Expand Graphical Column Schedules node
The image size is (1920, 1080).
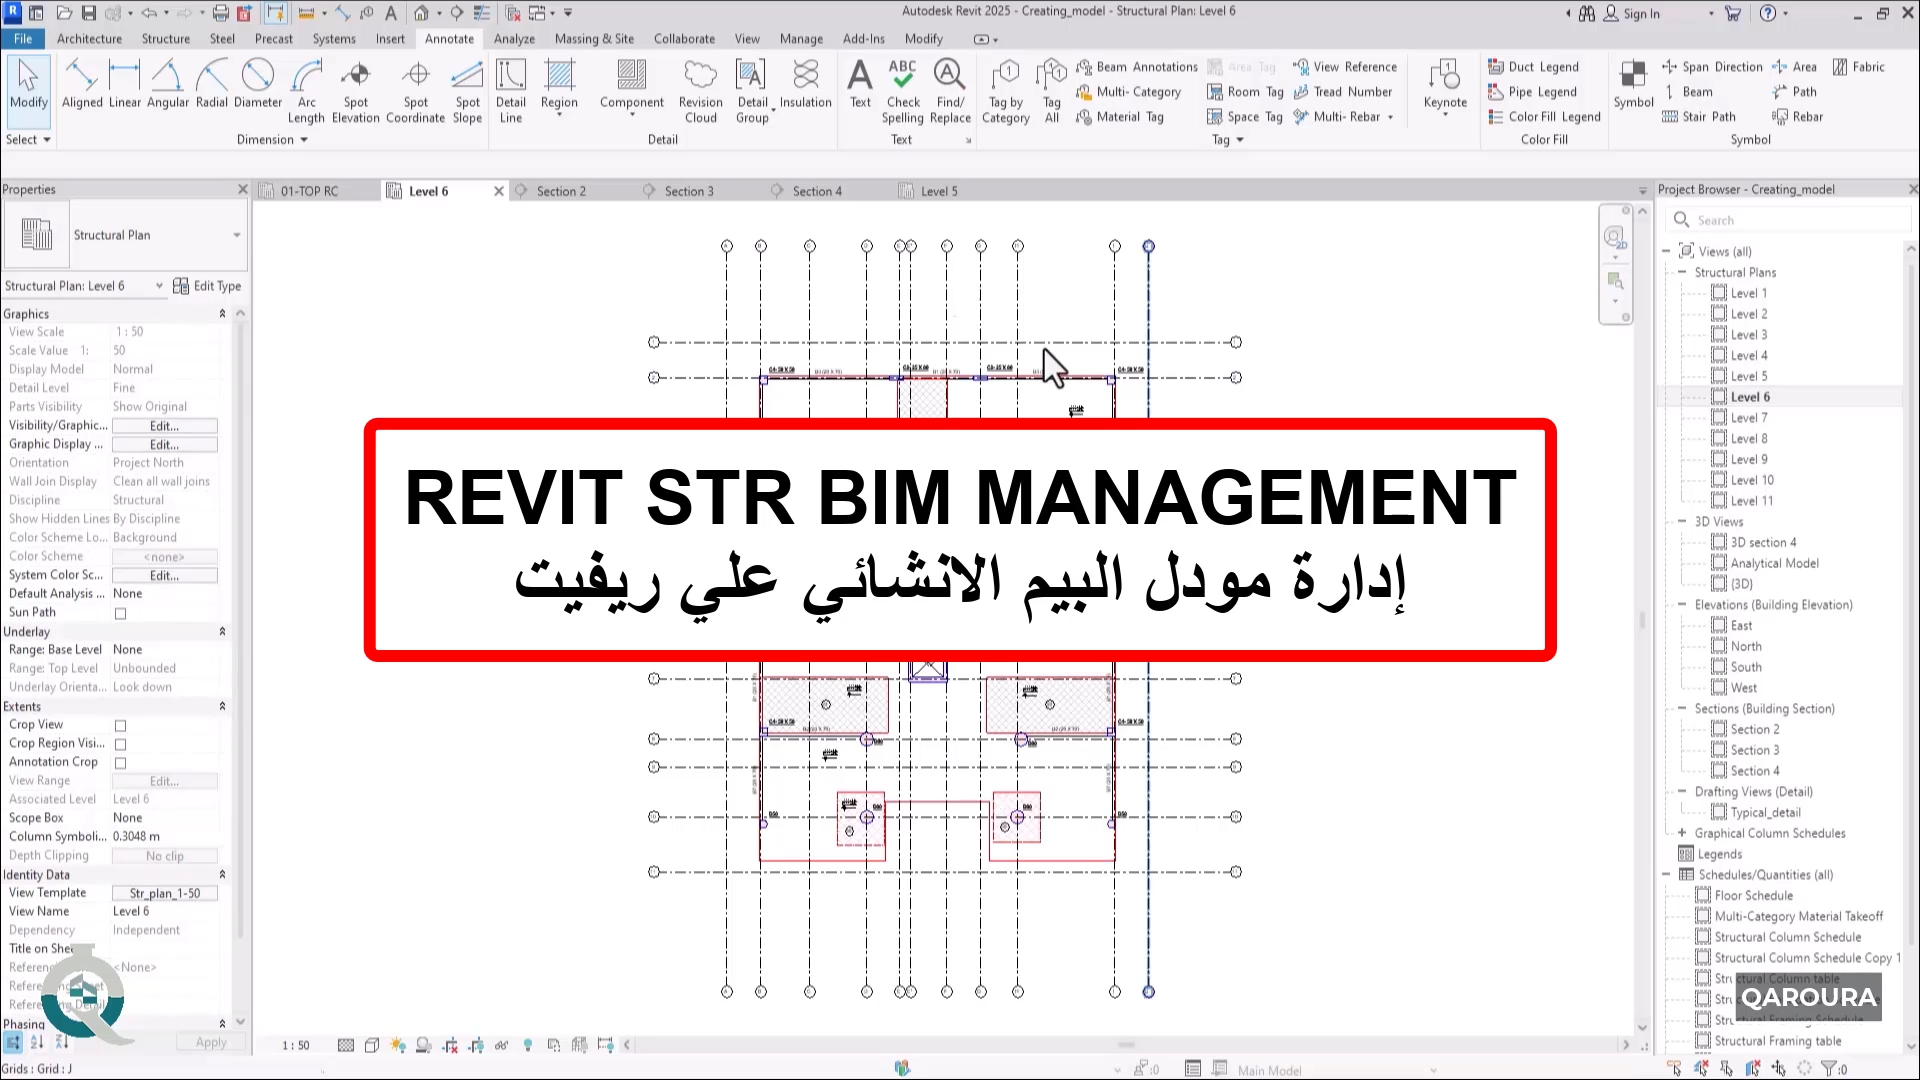tap(1682, 833)
